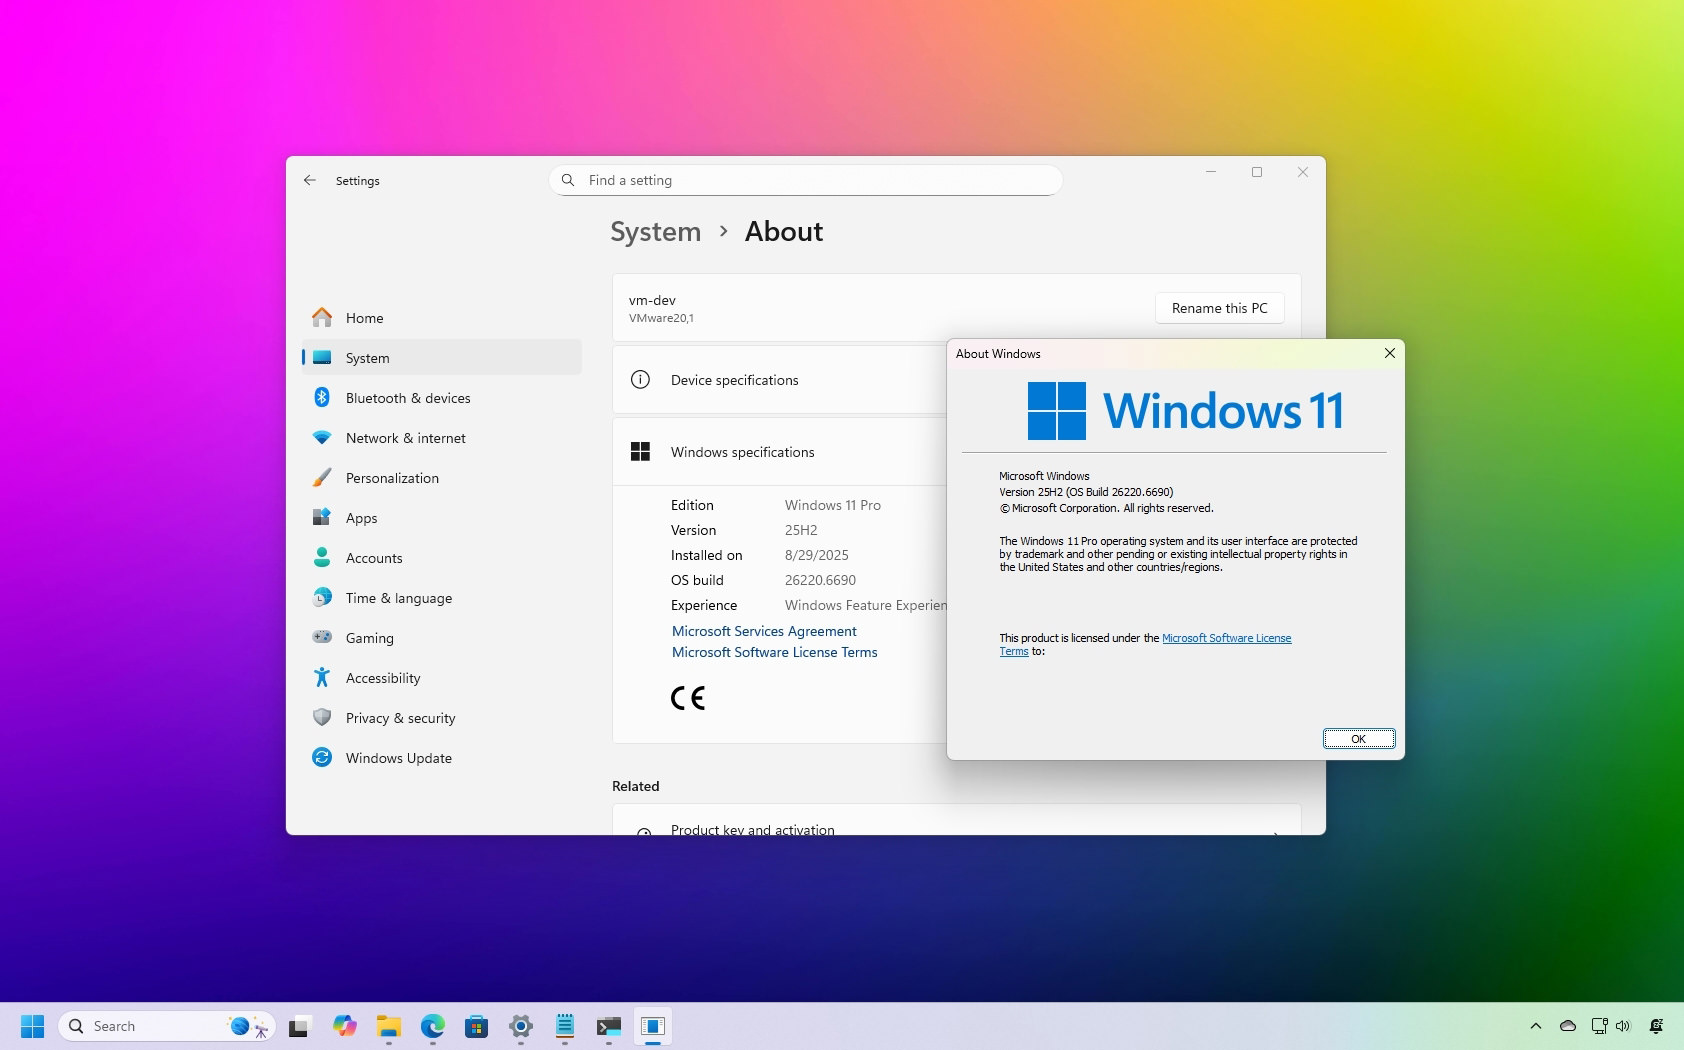Open Network & internet settings

[x=405, y=438]
